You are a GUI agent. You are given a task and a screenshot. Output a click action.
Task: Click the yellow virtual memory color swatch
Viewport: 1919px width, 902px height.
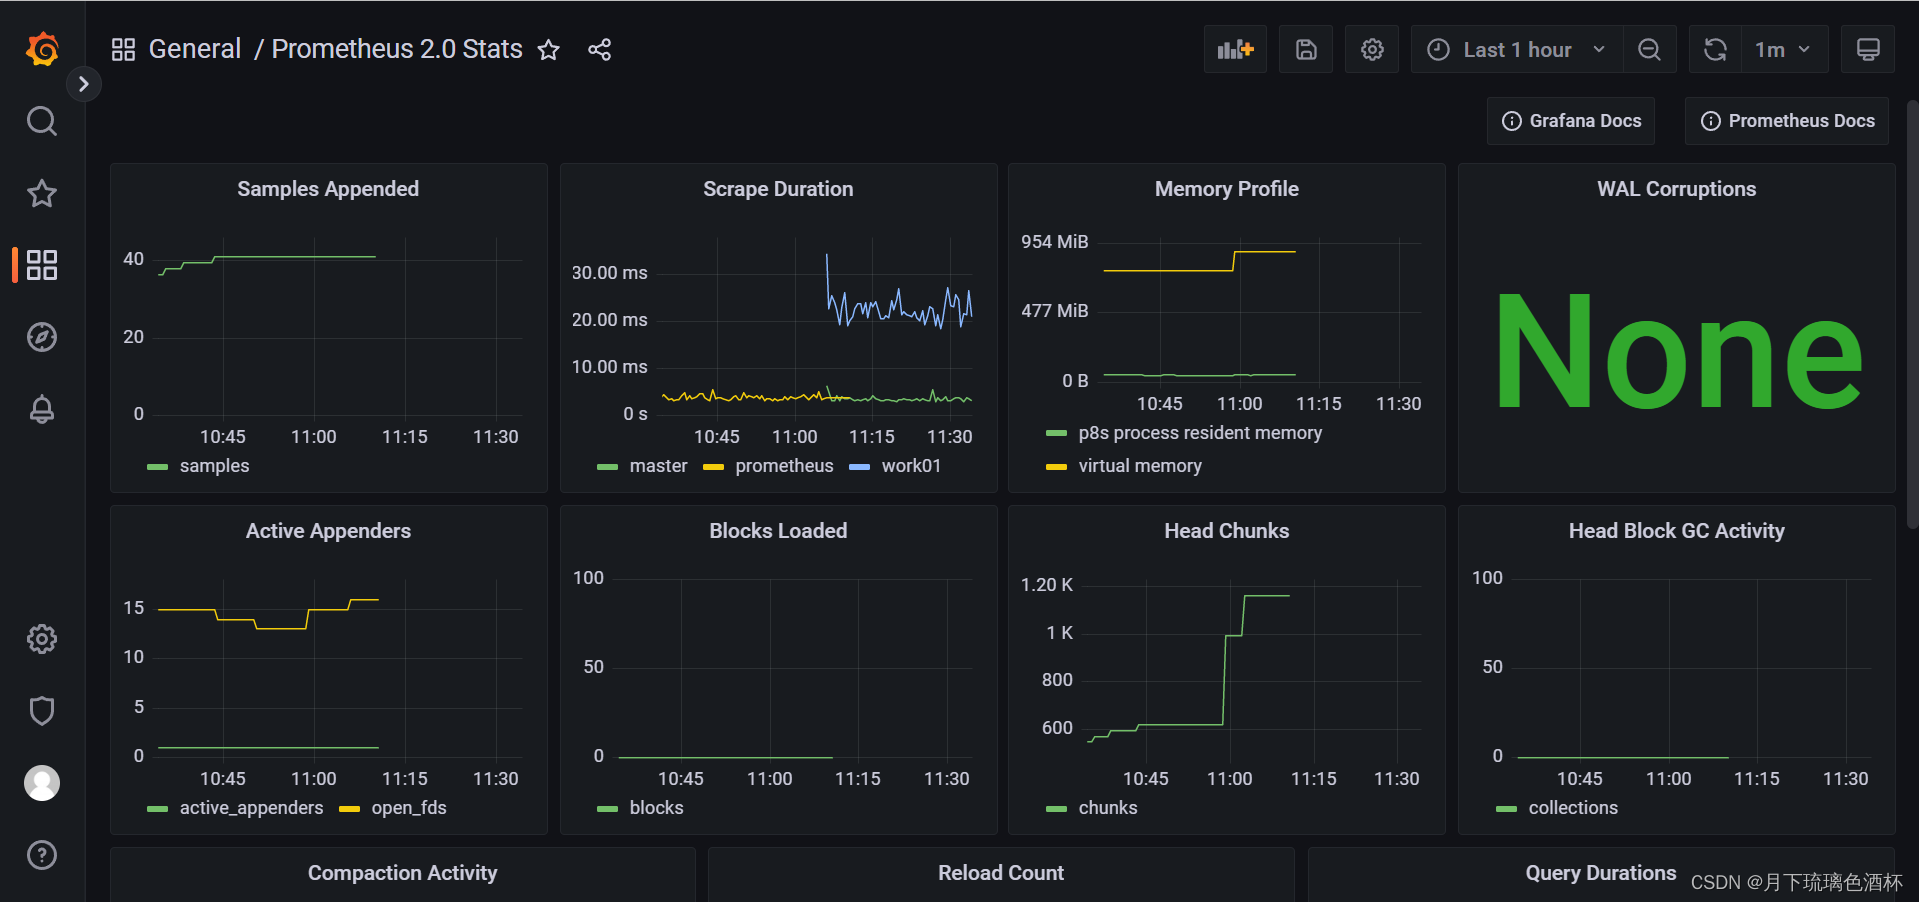pyautogui.click(x=1056, y=467)
